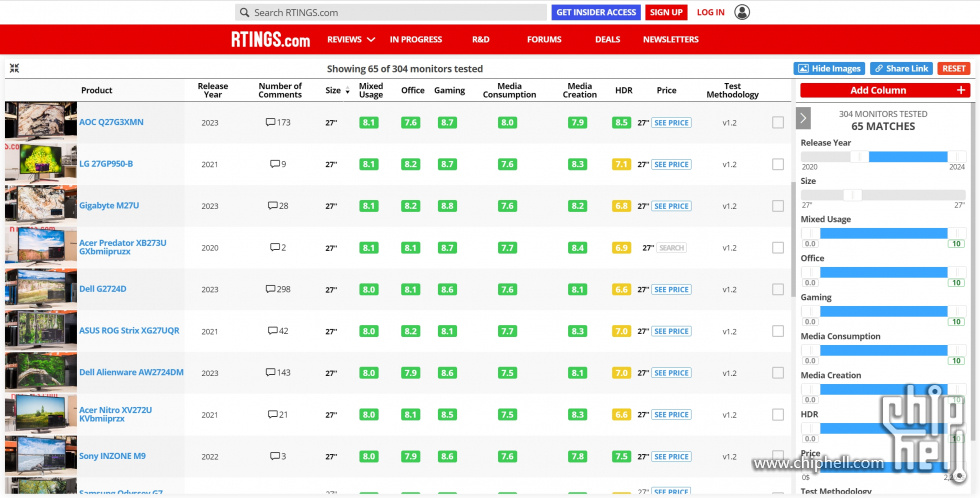Click See Price for AOC Q27G3XMN
Screen dimensions: 980x498
[671, 122]
